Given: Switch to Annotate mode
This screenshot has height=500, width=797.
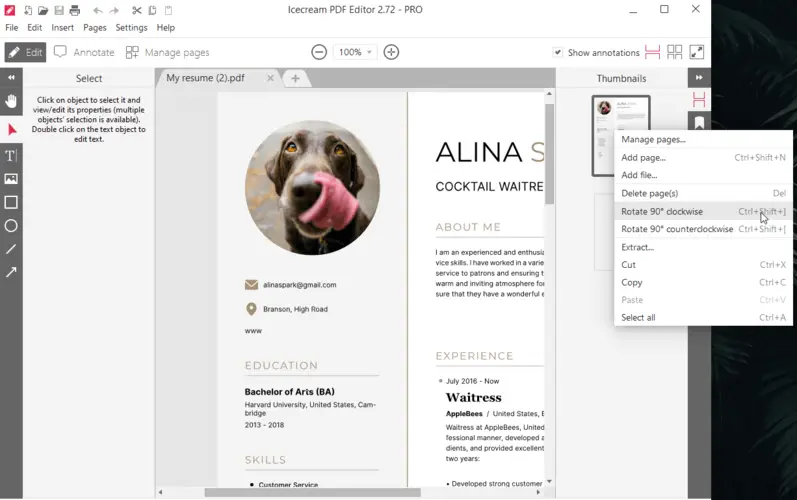Looking at the screenshot, I should (84, 52).
